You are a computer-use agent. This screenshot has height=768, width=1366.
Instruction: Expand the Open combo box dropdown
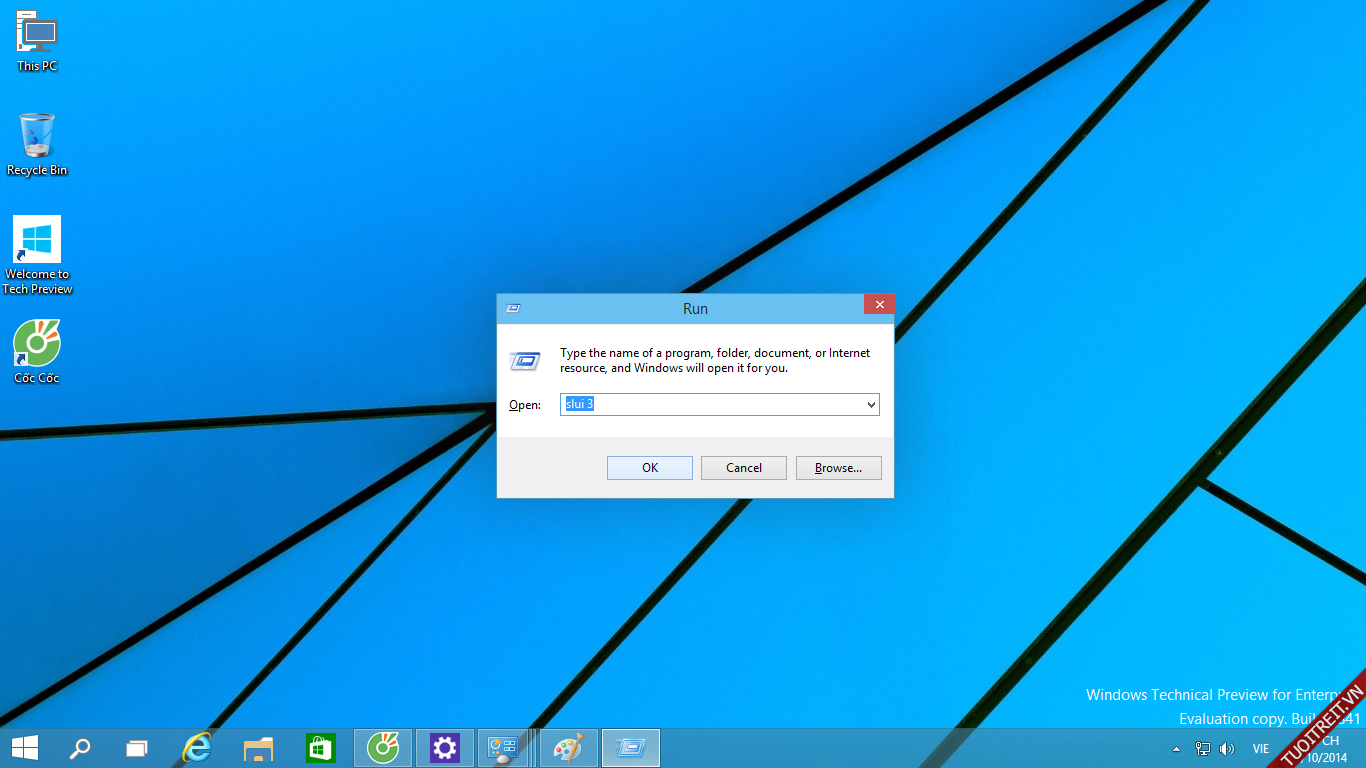(x=871, y=404)
